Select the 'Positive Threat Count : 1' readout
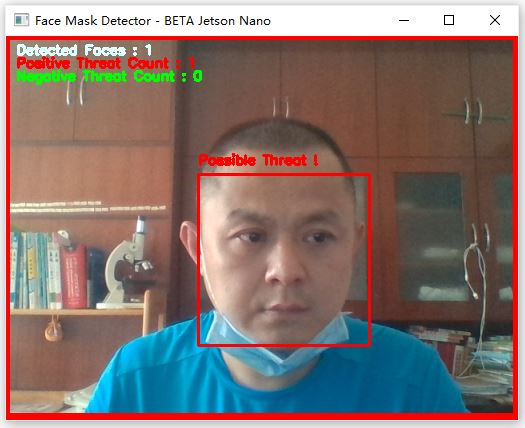The image size is (525, 428). (x=105, y=63)
